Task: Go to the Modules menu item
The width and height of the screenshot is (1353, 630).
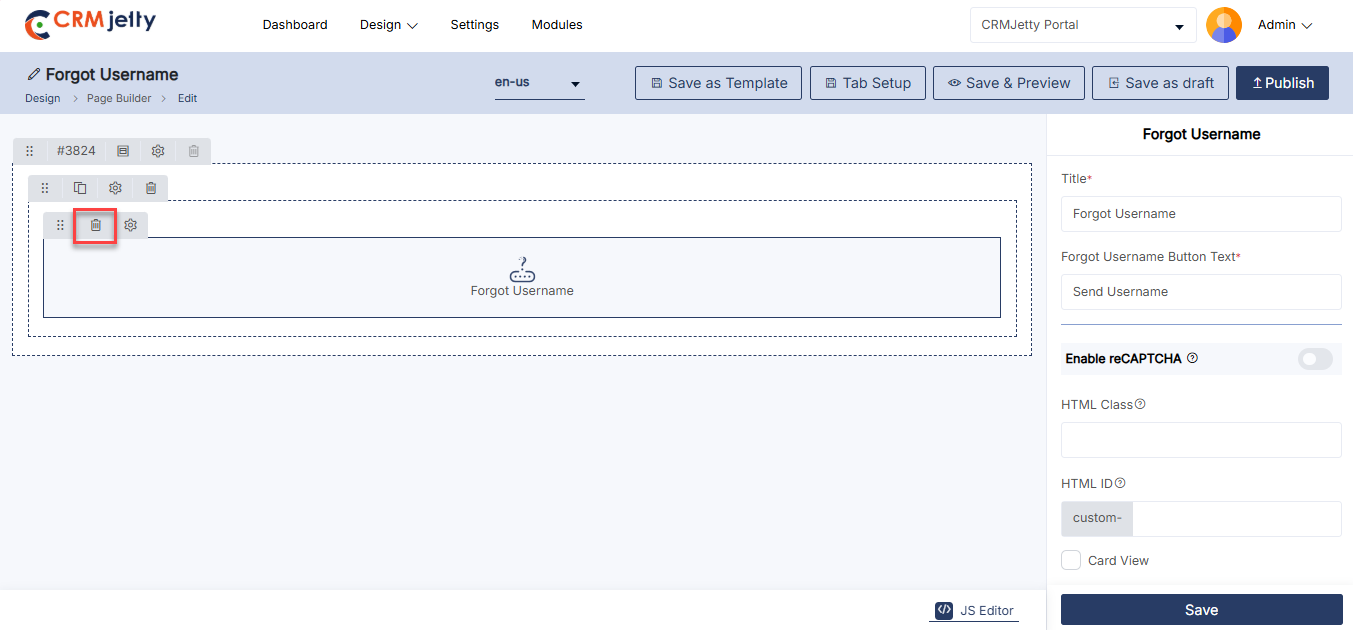Action: point(557,25)
